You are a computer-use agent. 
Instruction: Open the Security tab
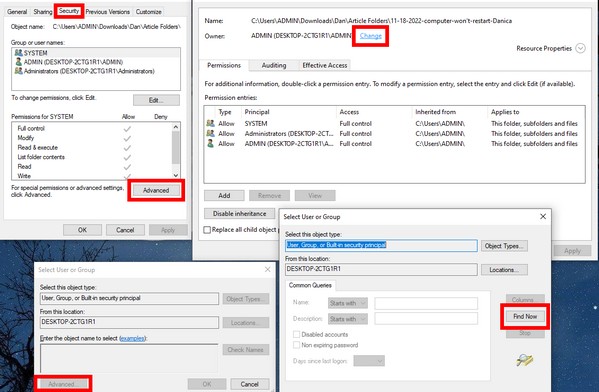(69, 11)
